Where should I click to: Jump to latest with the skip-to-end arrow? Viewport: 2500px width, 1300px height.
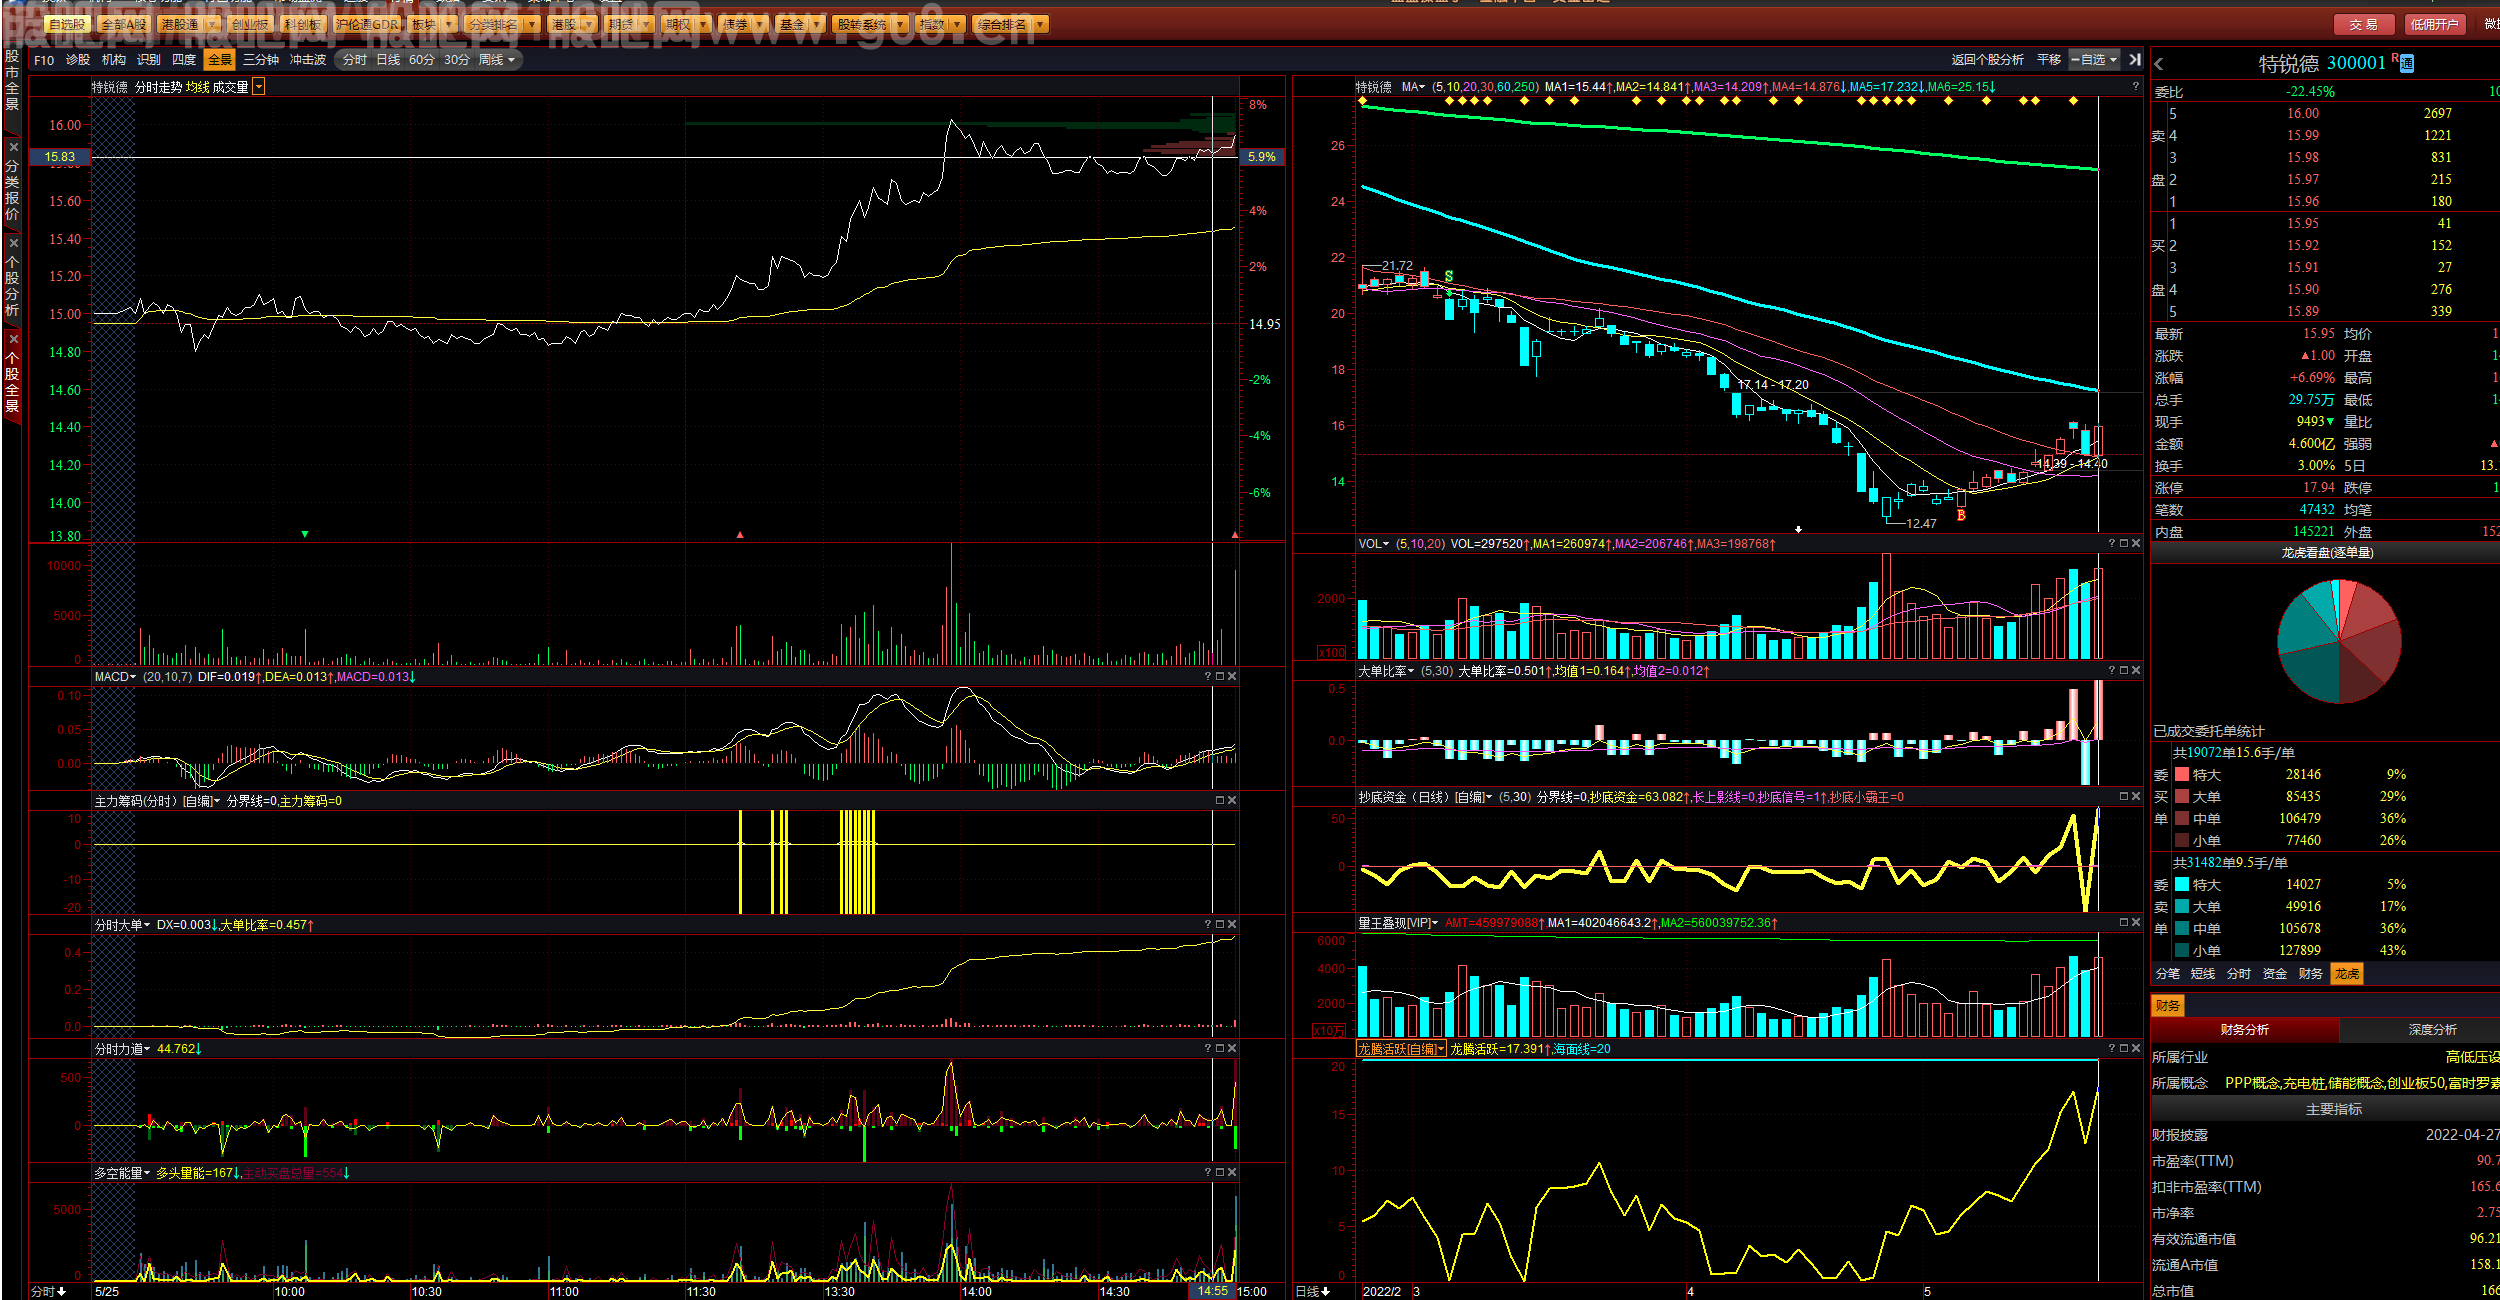point(2135,60)
